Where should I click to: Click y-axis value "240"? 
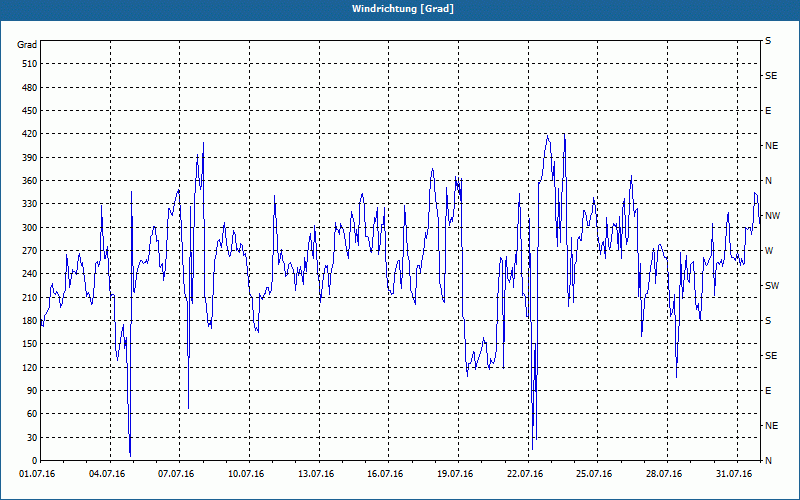click(x=30, y=274)
